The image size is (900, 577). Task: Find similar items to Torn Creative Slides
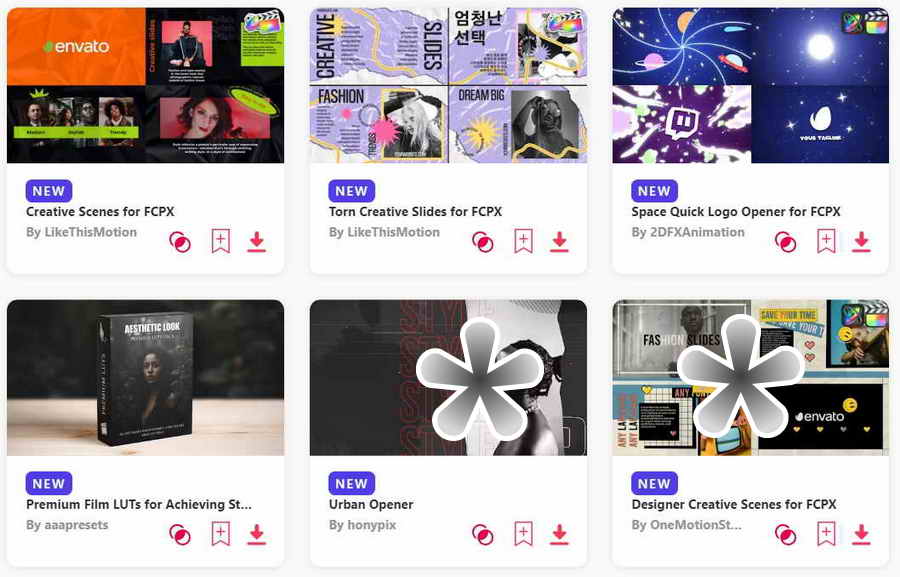click(483, 242)
